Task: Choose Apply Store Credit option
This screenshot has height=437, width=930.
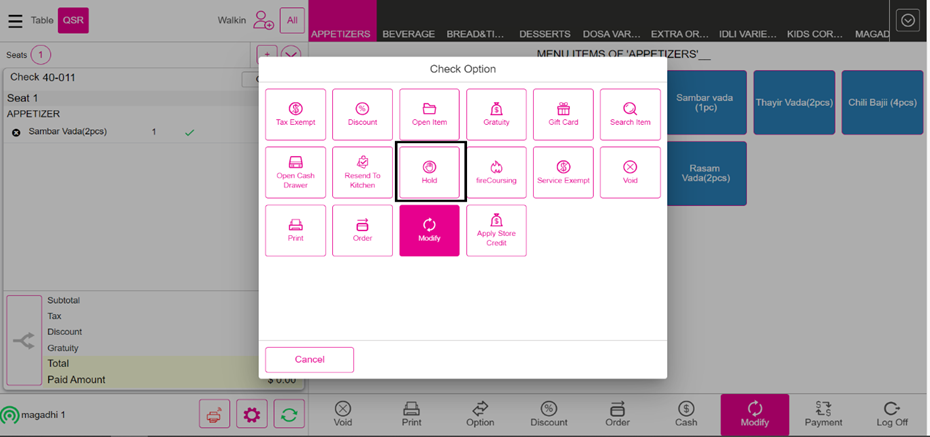Action: pos(496,231)
